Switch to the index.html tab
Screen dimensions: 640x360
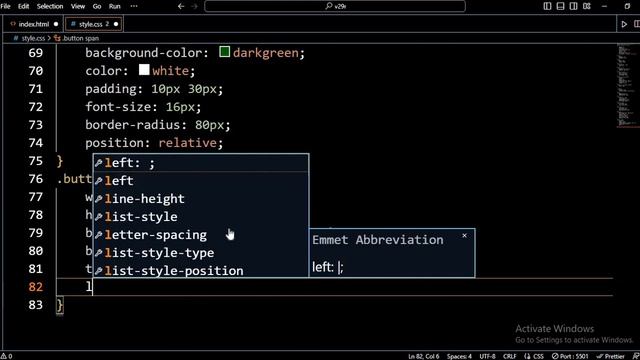(x=33, y=24)
